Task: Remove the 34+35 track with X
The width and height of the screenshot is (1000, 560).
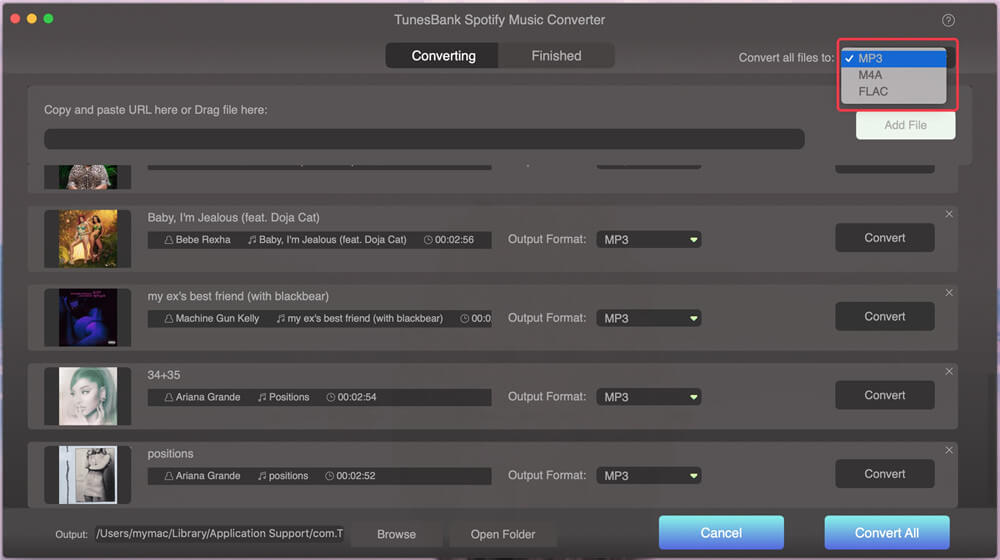Action: (x=949, y=371)
